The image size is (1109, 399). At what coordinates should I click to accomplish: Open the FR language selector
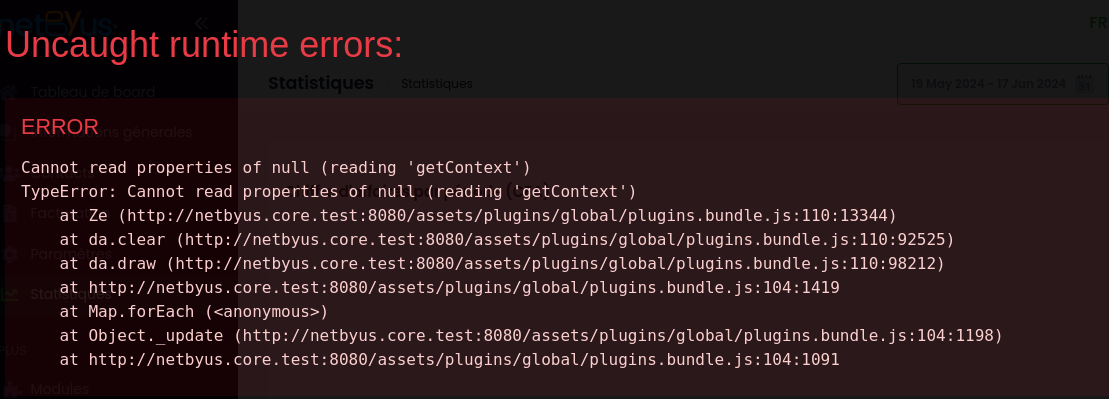[x=1098, y=23]
